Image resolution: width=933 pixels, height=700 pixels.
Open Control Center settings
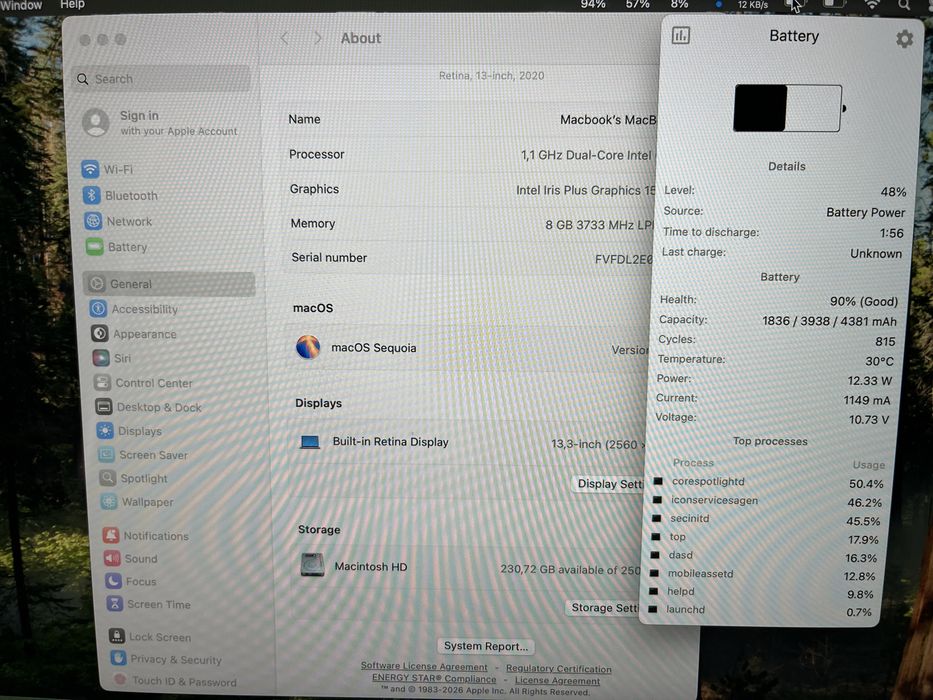coord(143,383)
